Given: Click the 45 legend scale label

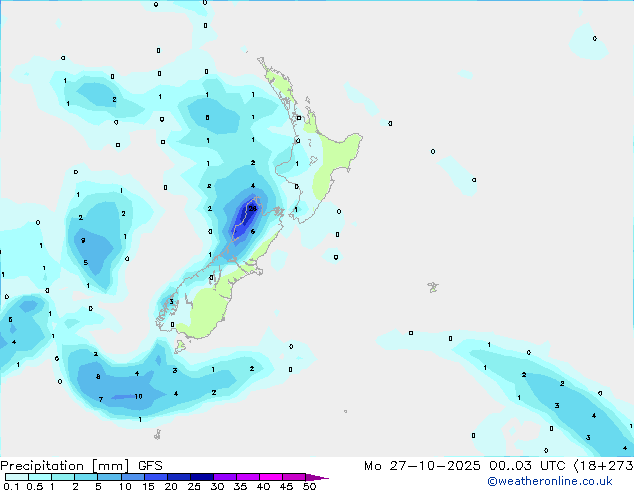Looking at the screenshot, I should click(x=286, y=486).
